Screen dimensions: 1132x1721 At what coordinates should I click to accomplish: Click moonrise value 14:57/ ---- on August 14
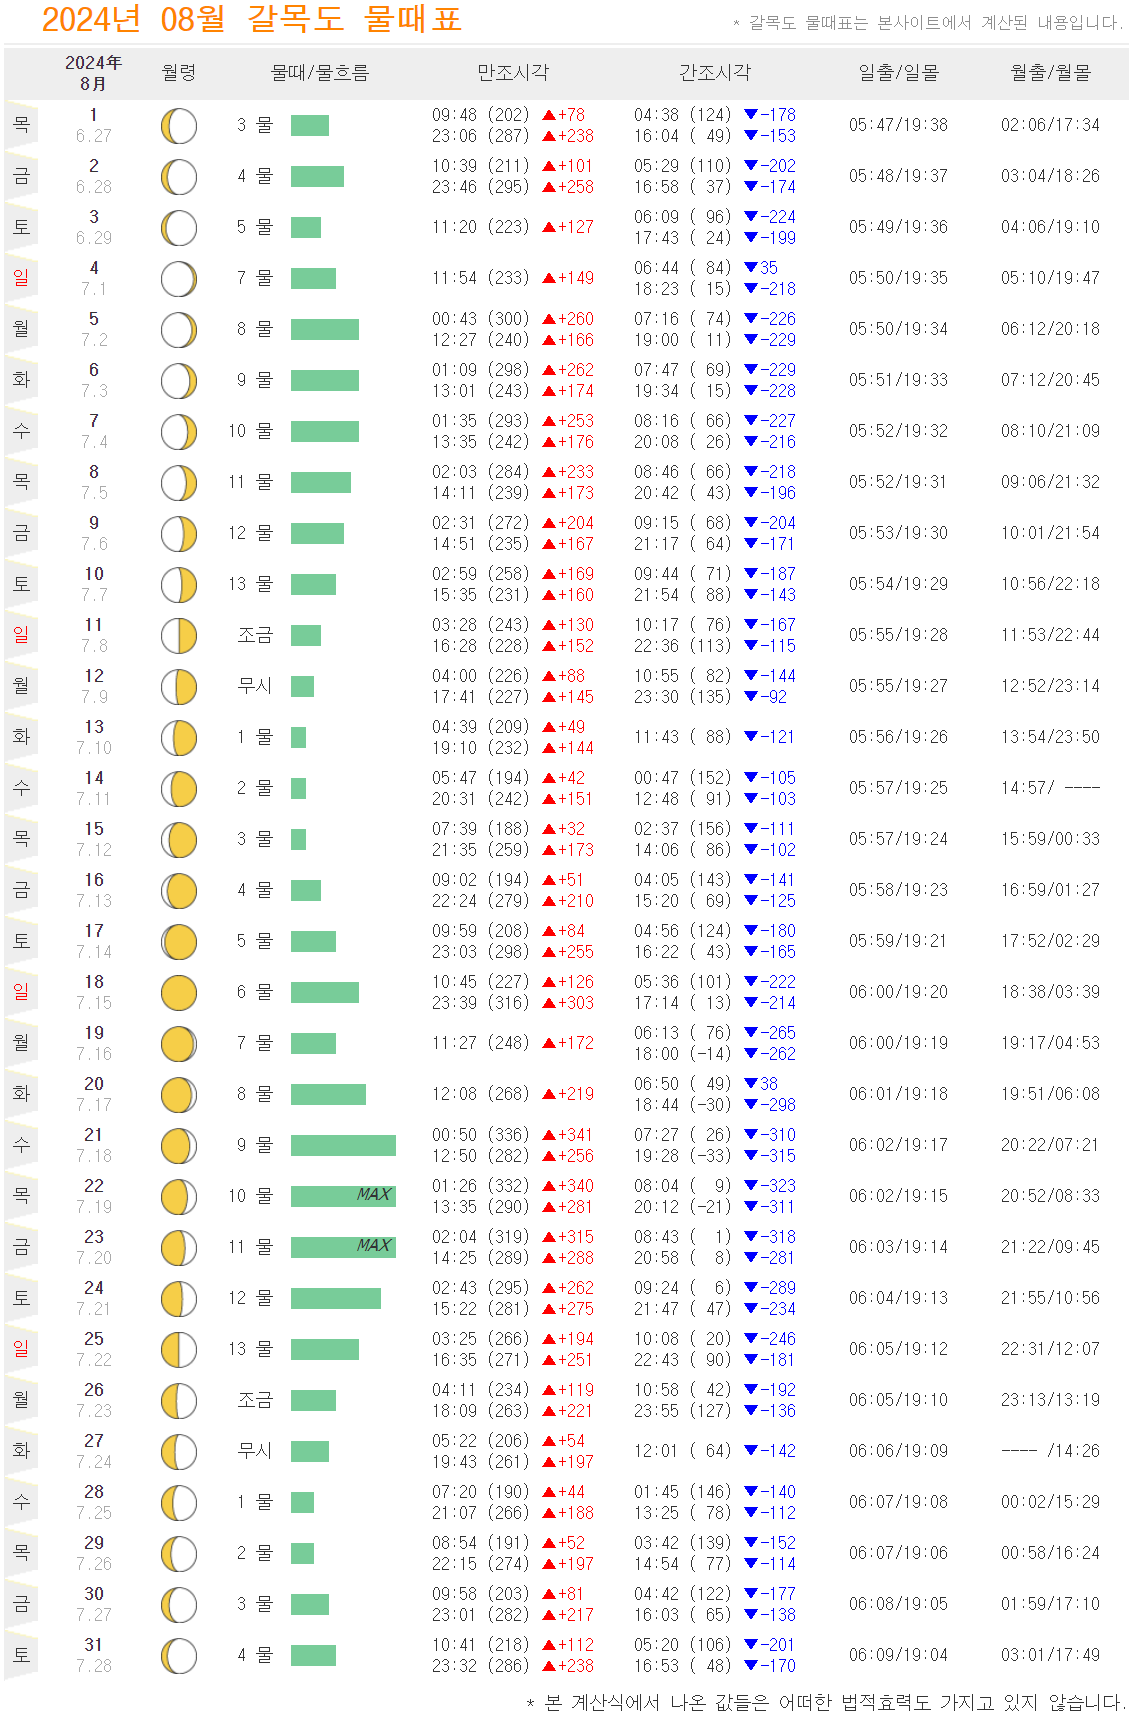(1050, 788)
